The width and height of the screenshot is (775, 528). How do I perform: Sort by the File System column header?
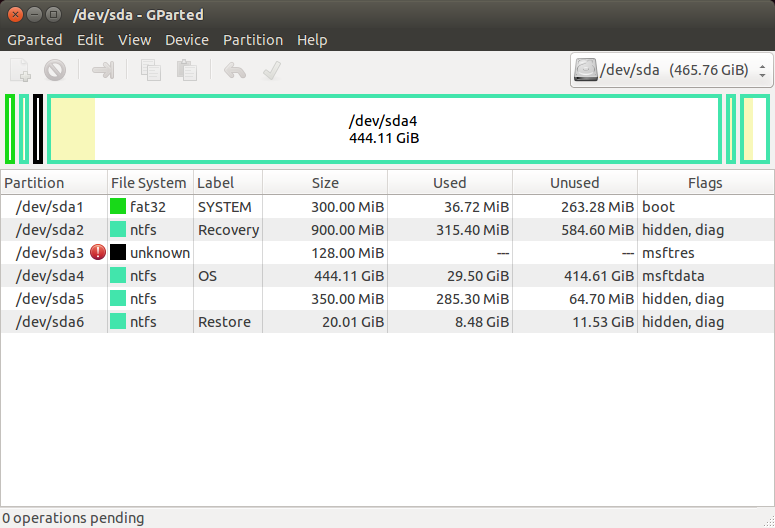click(149, 183)
